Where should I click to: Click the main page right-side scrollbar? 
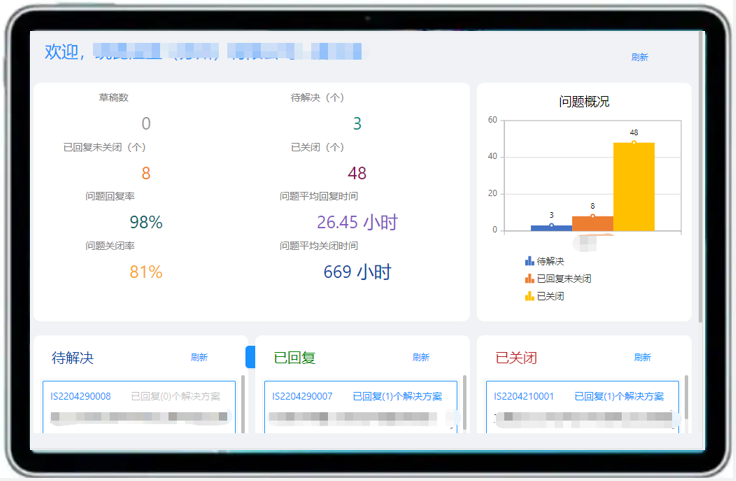(700, 180)
